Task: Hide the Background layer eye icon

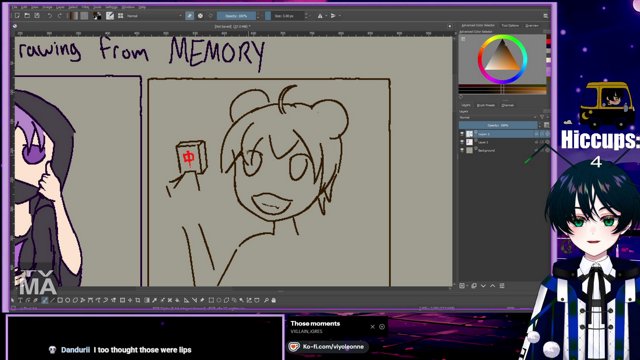Action: [462, 150]
